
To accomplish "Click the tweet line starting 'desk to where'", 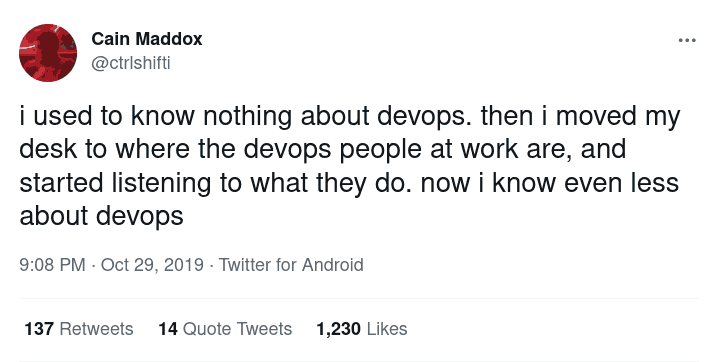I will 322,149.
